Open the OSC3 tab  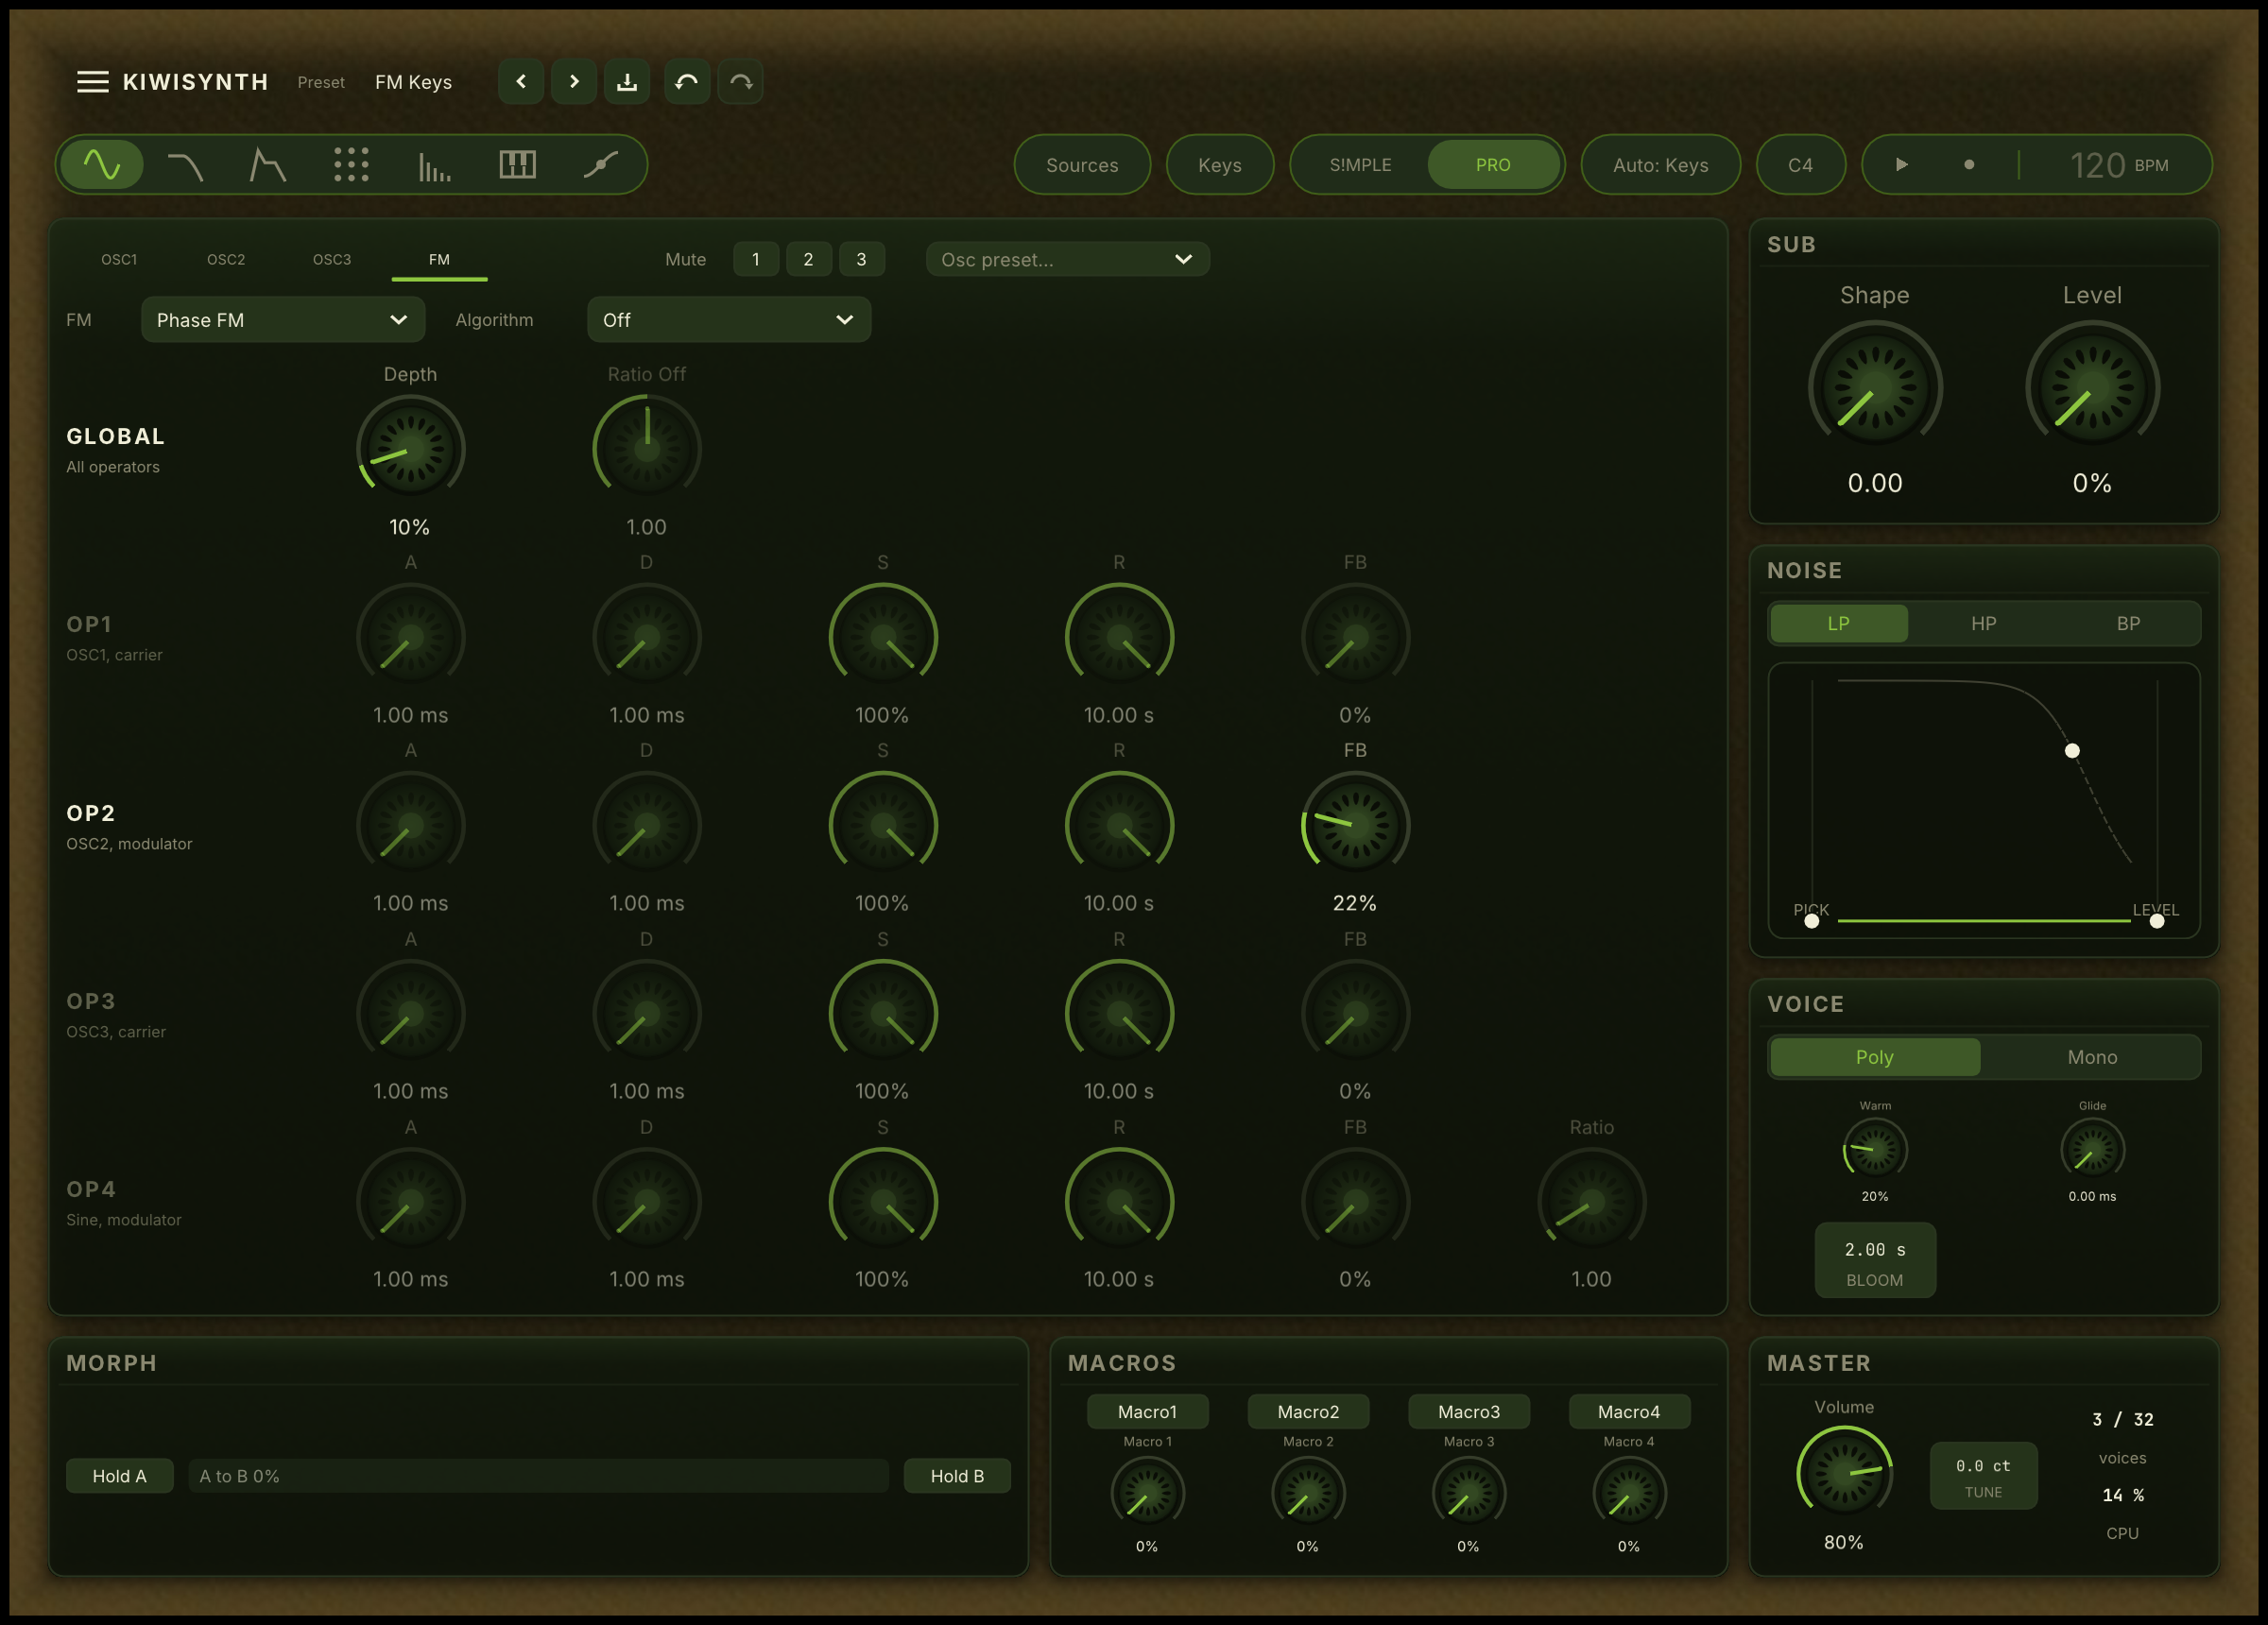click(332, 259)
